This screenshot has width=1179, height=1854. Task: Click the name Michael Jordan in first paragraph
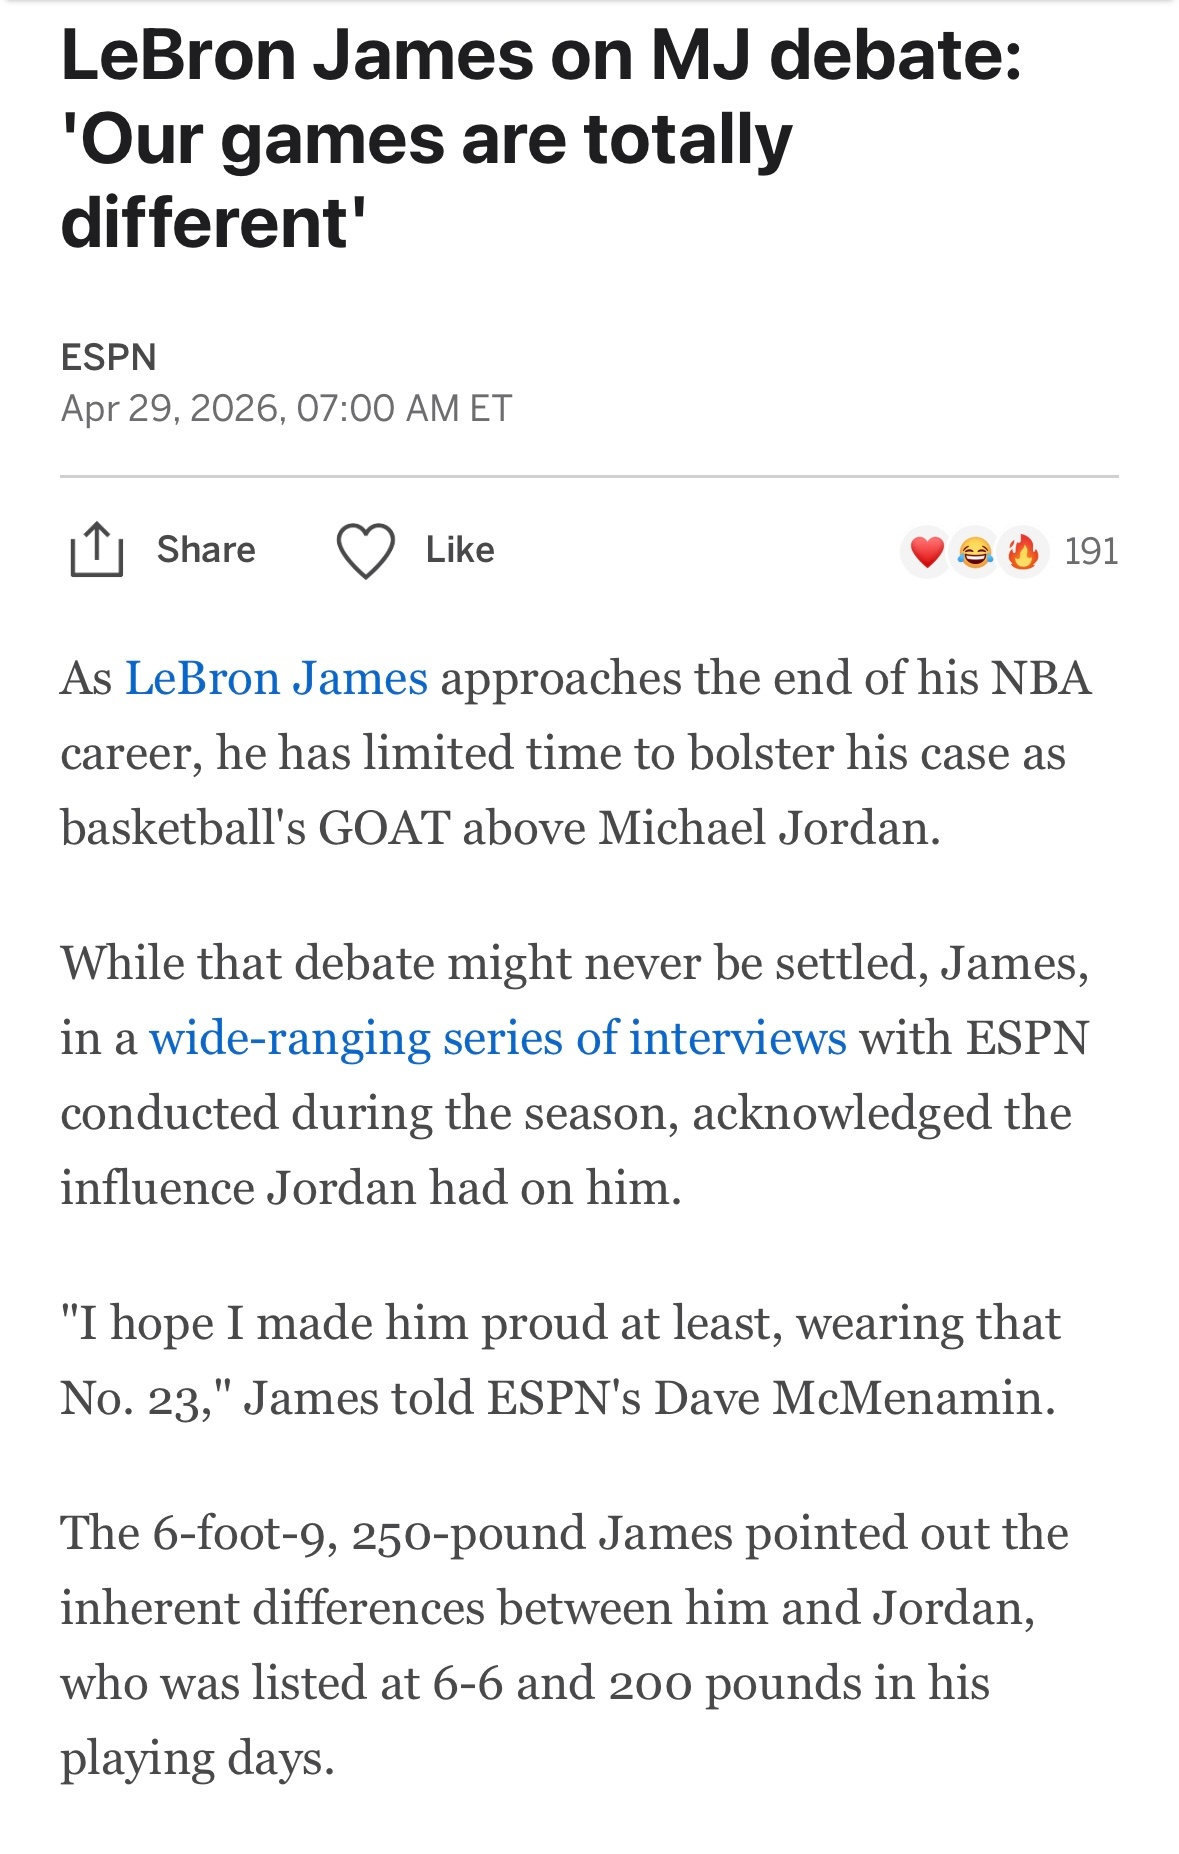[x=768, y=828]
